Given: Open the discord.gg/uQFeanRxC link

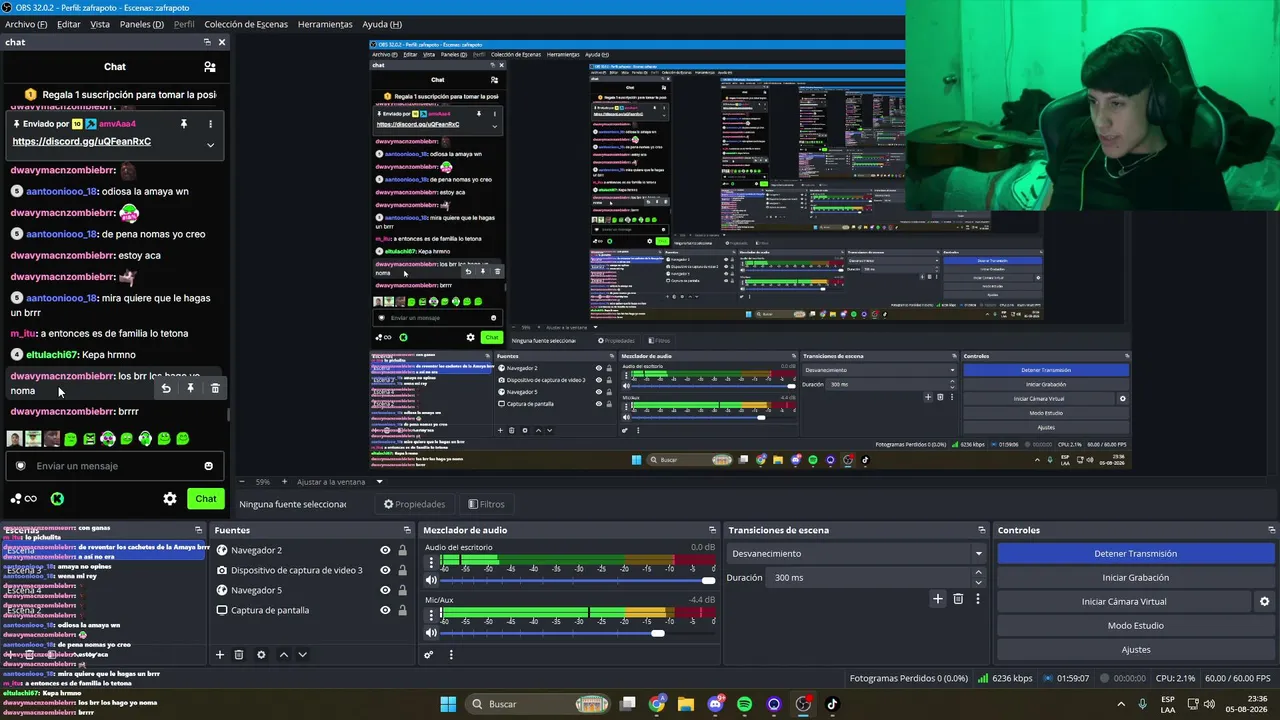Looking at the screenshot, I should [81, 142].
